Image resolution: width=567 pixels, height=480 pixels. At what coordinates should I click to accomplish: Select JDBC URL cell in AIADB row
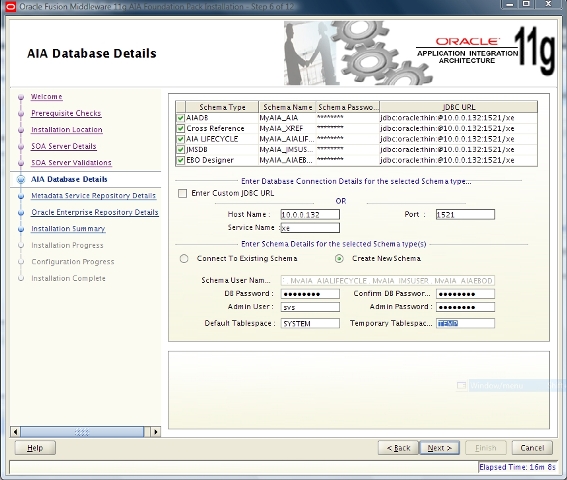(x=458, y=118)
